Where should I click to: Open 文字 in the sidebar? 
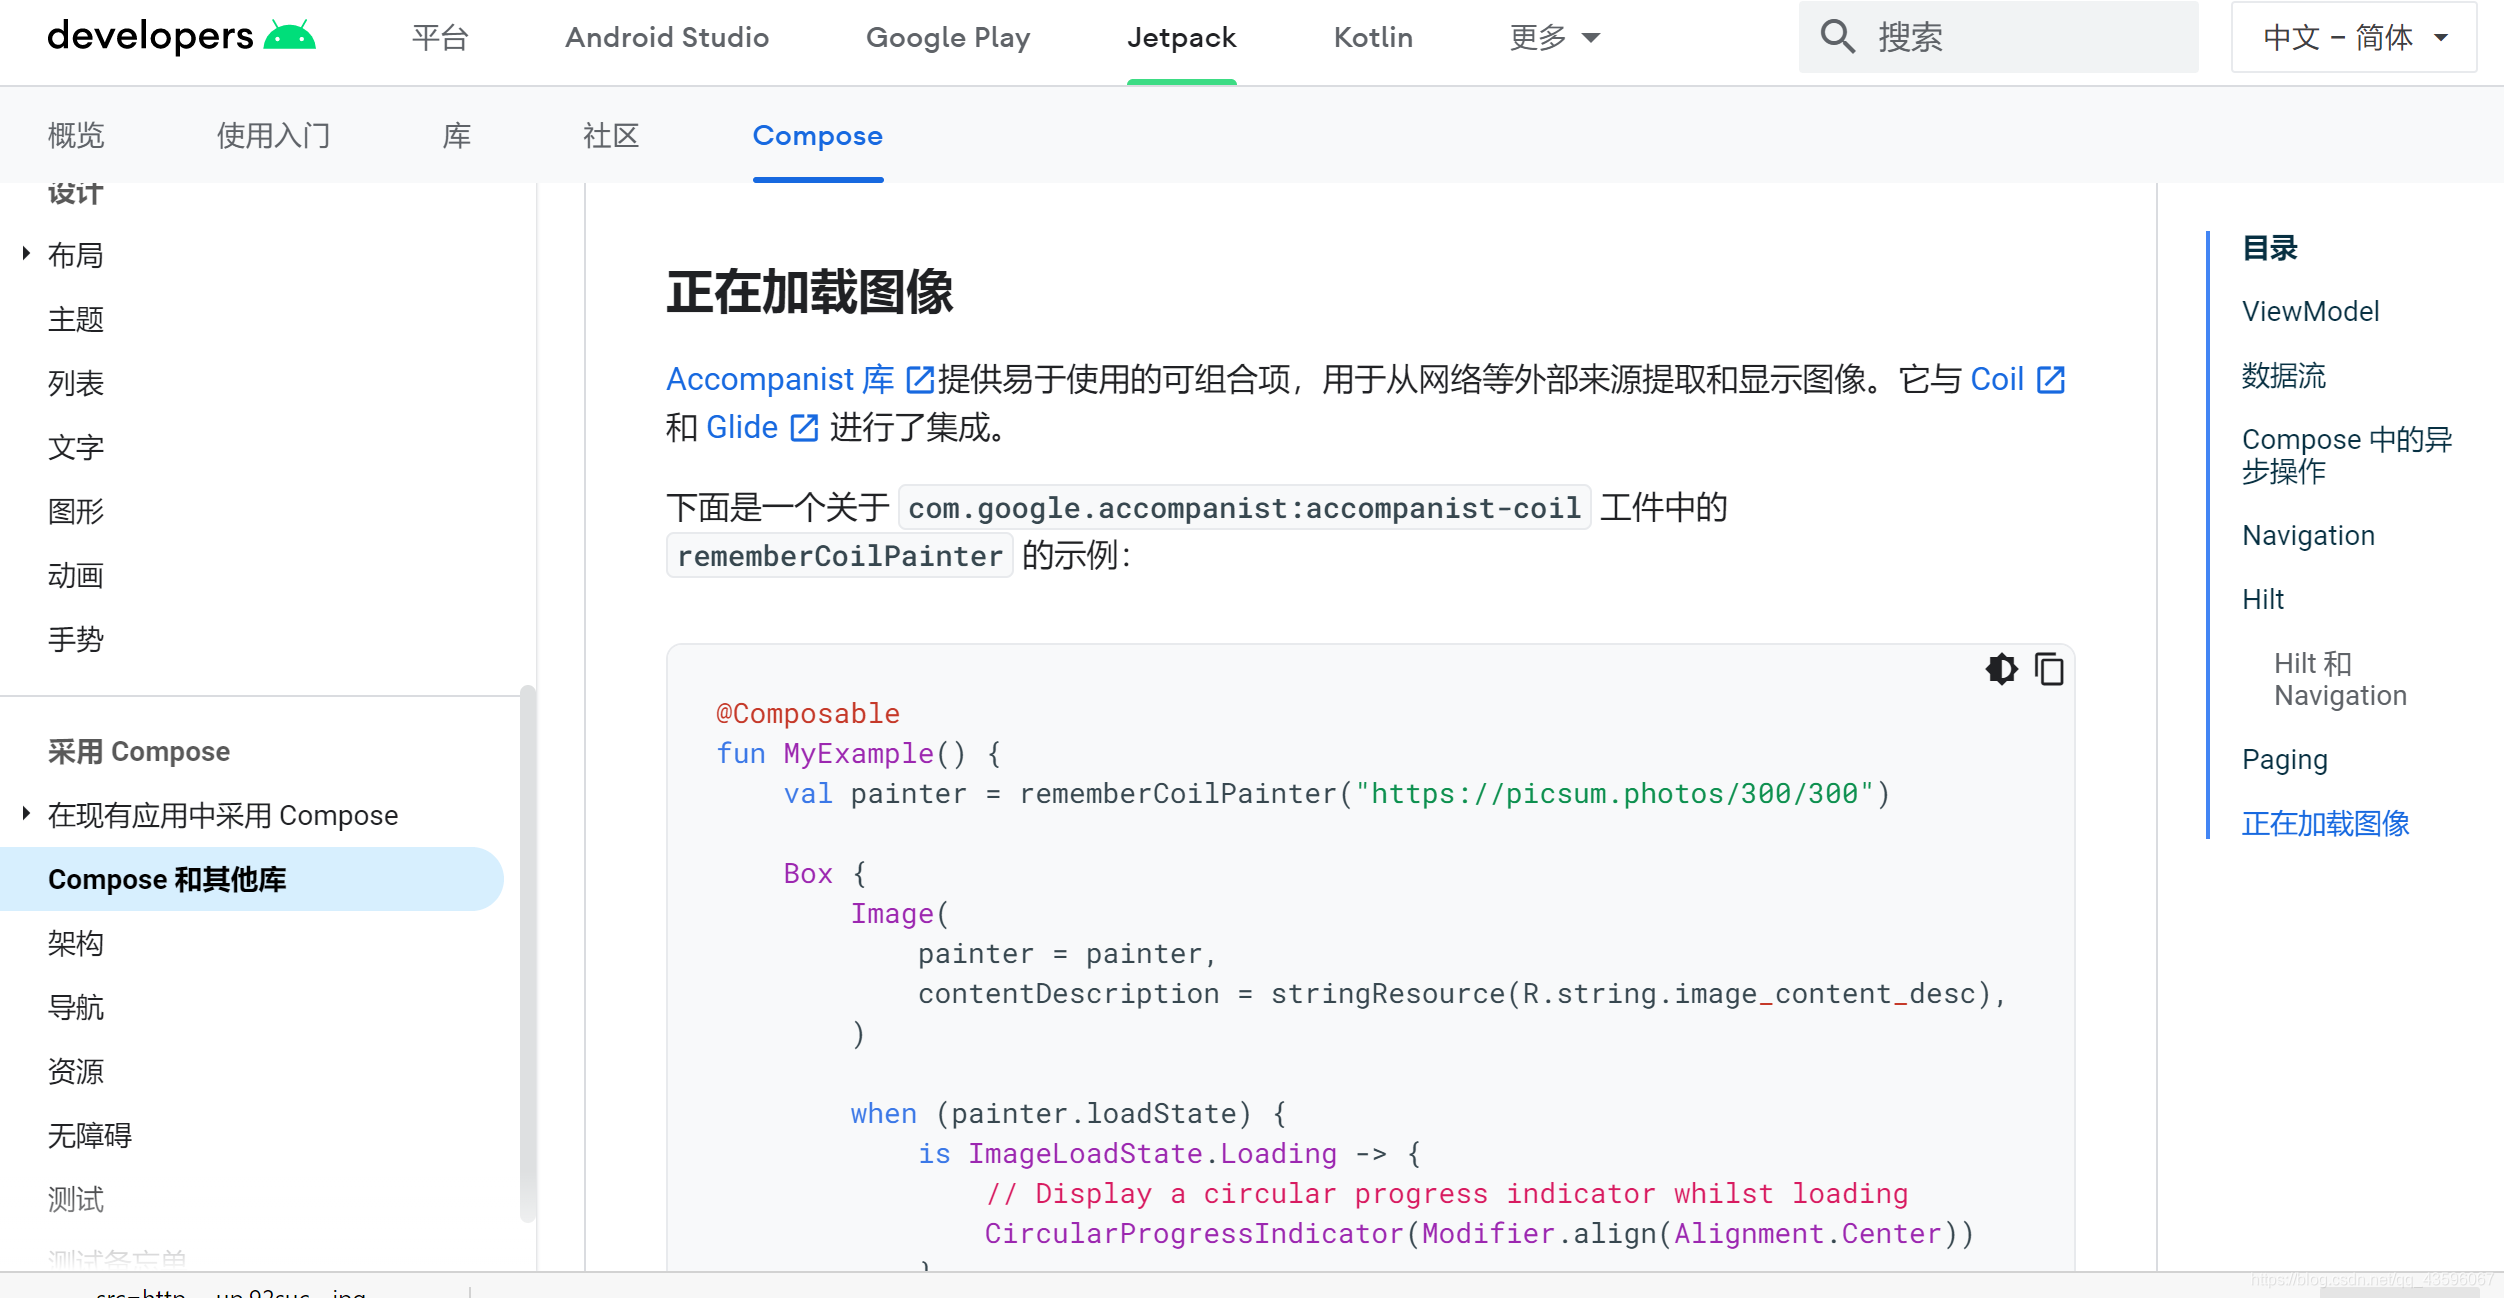[x=76, y=447]
